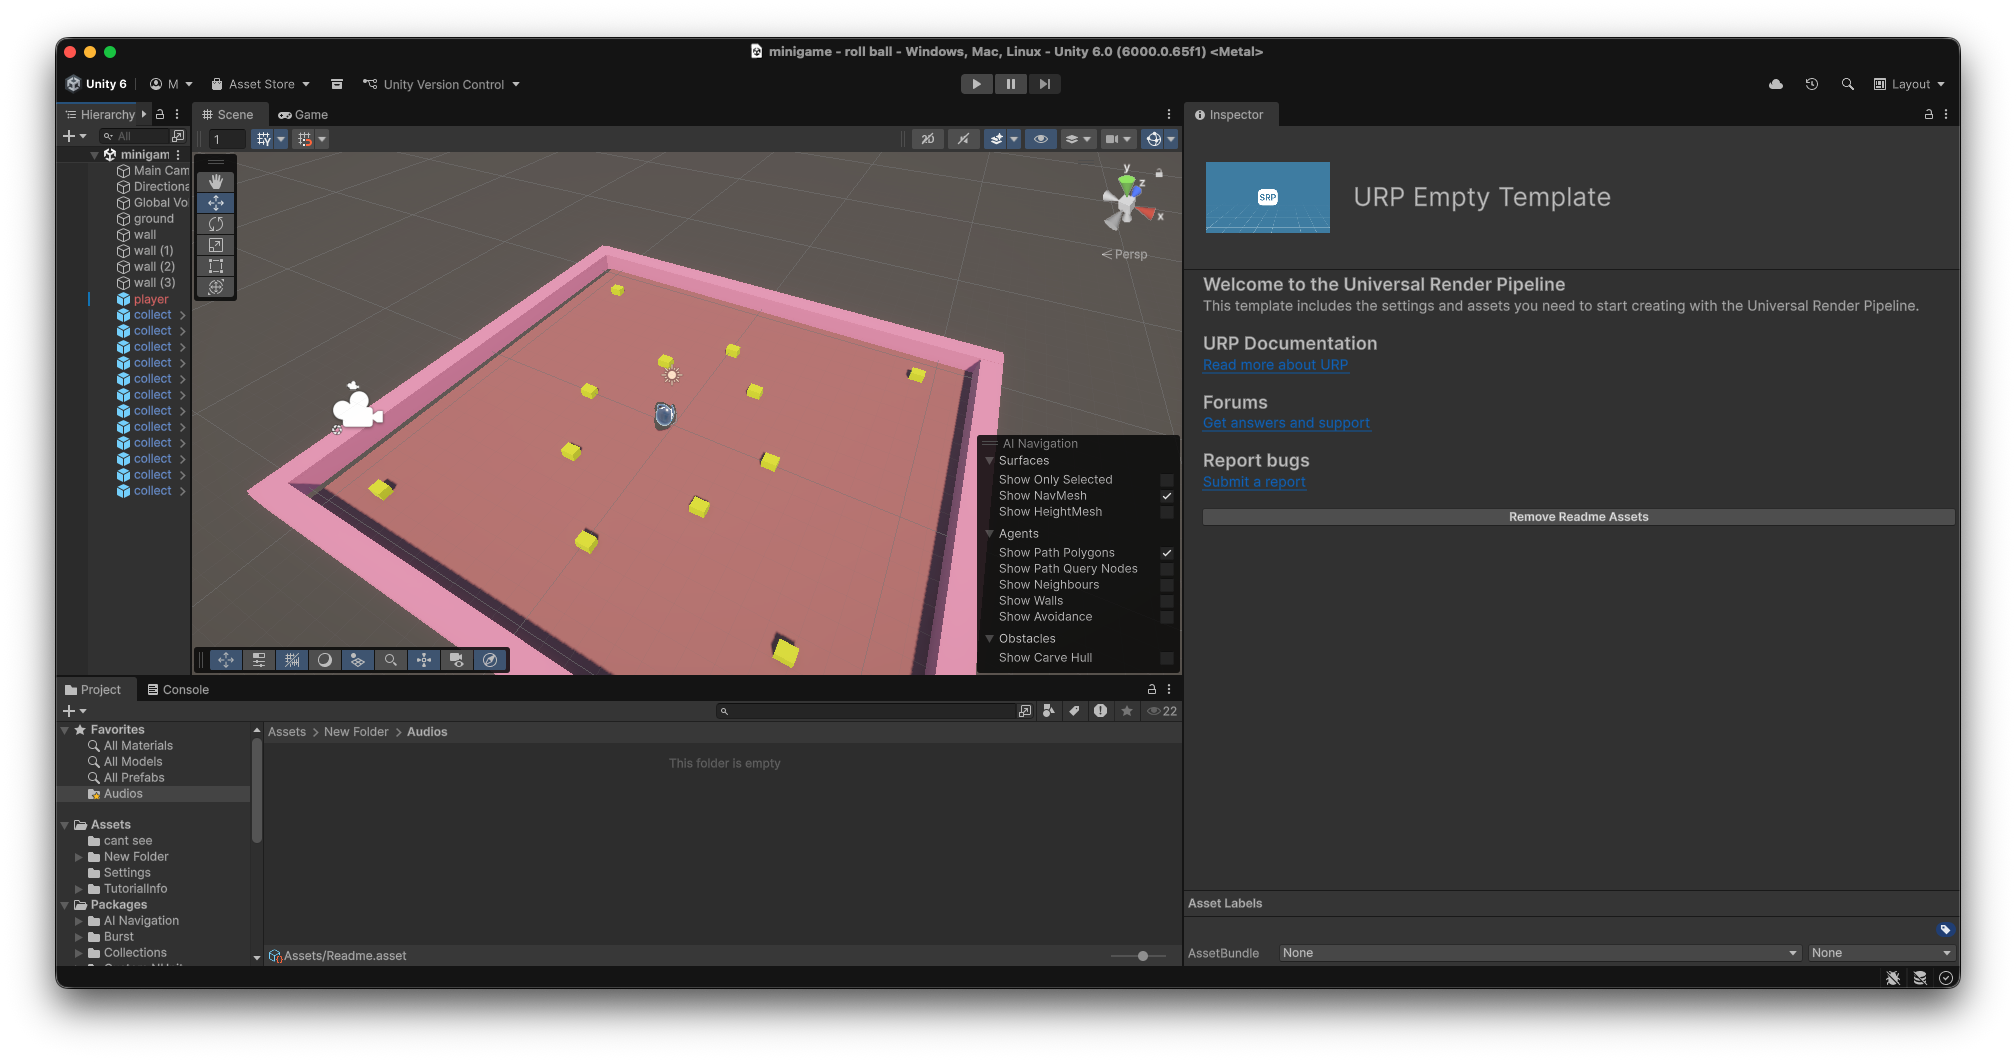Select the Rotate tool
Viewport: 2016px width, 1062px height.
coord(215,224)
